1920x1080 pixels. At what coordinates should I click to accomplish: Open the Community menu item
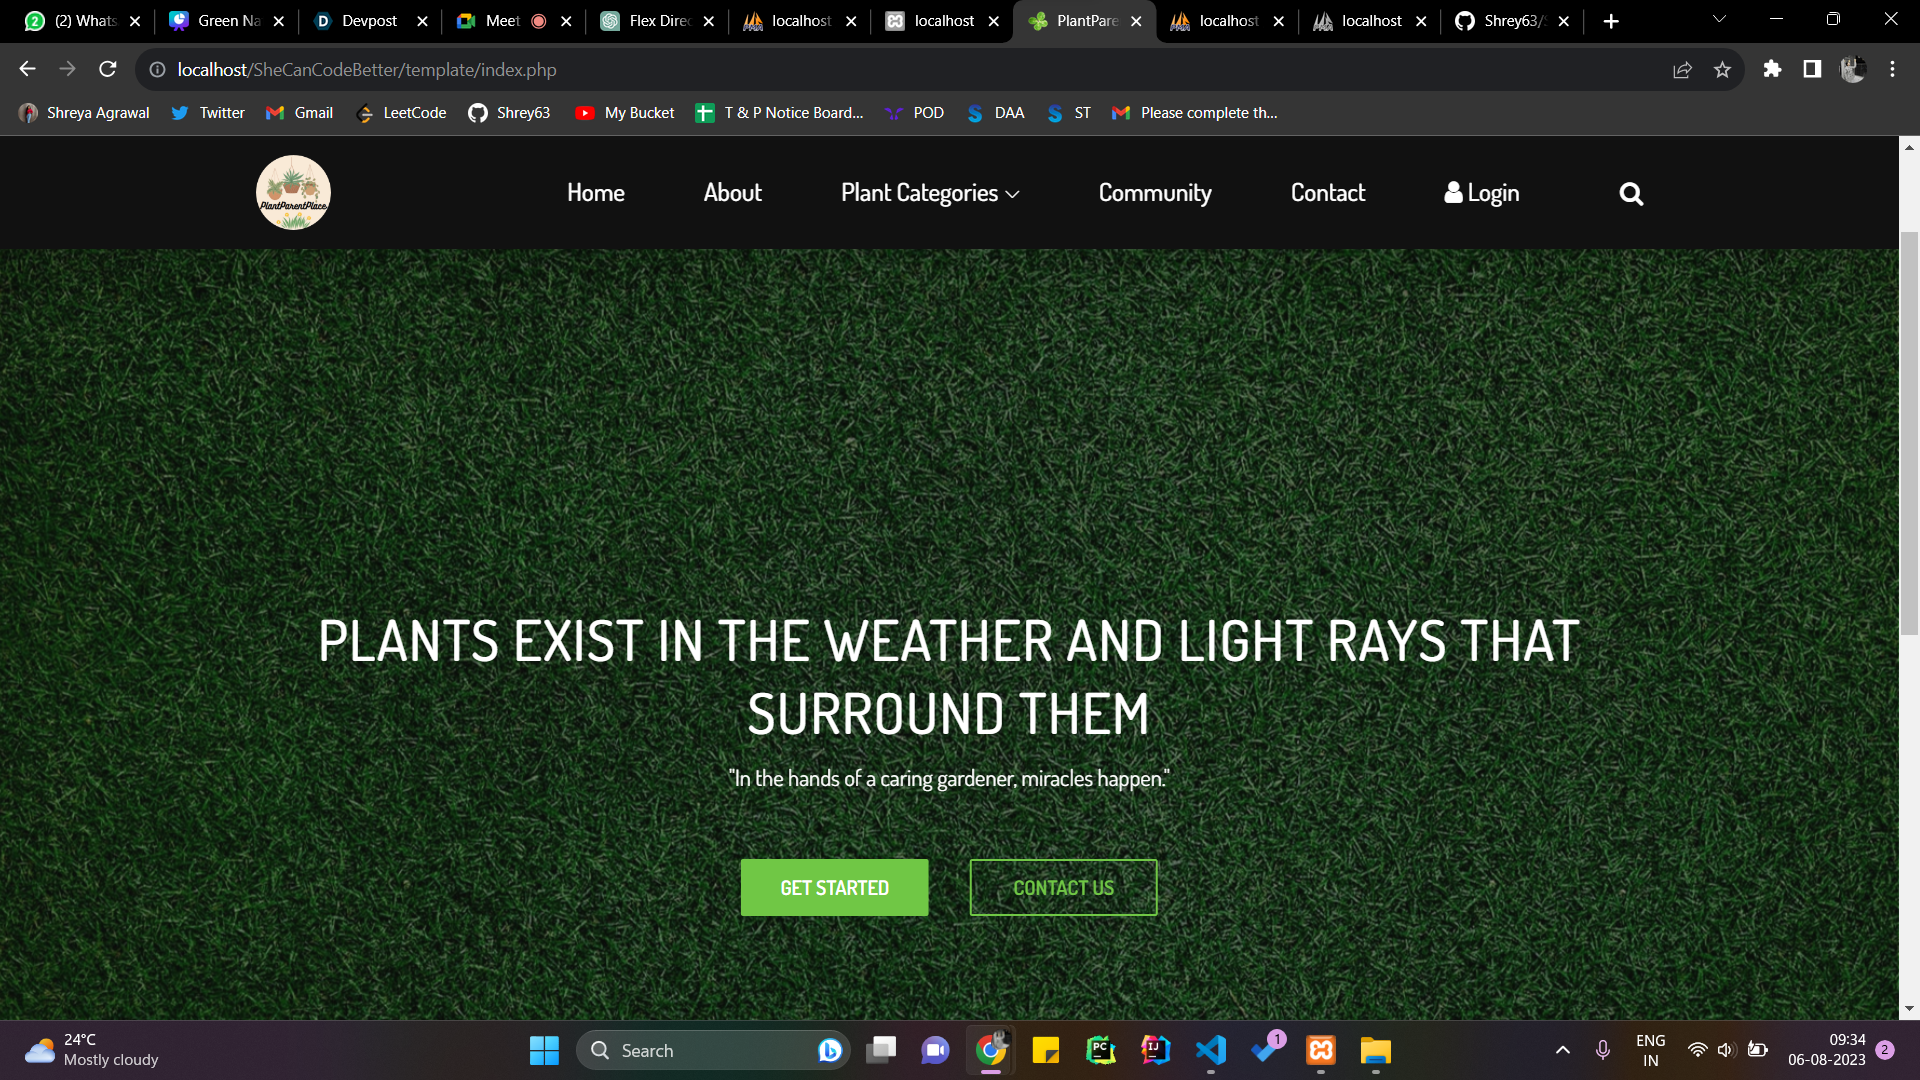coord(1154,193)
